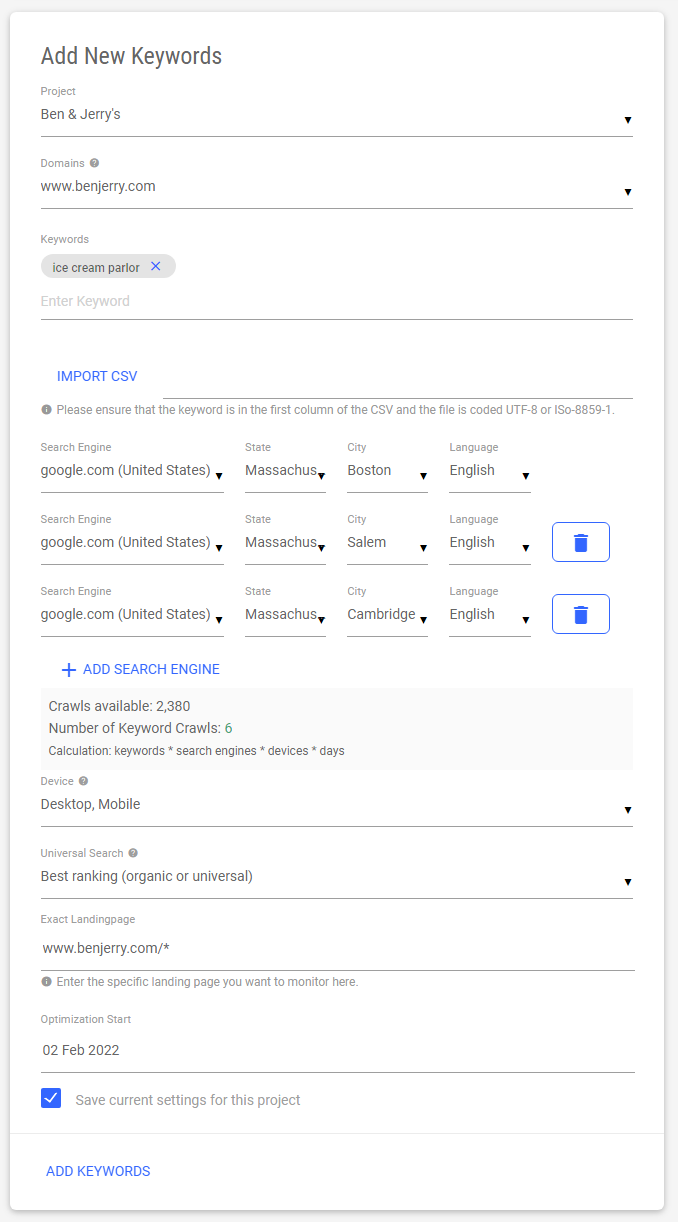Screen dimensions: 678x1222
Task: Open State dropdown in Salem row
Action: (x=285, y=544)
